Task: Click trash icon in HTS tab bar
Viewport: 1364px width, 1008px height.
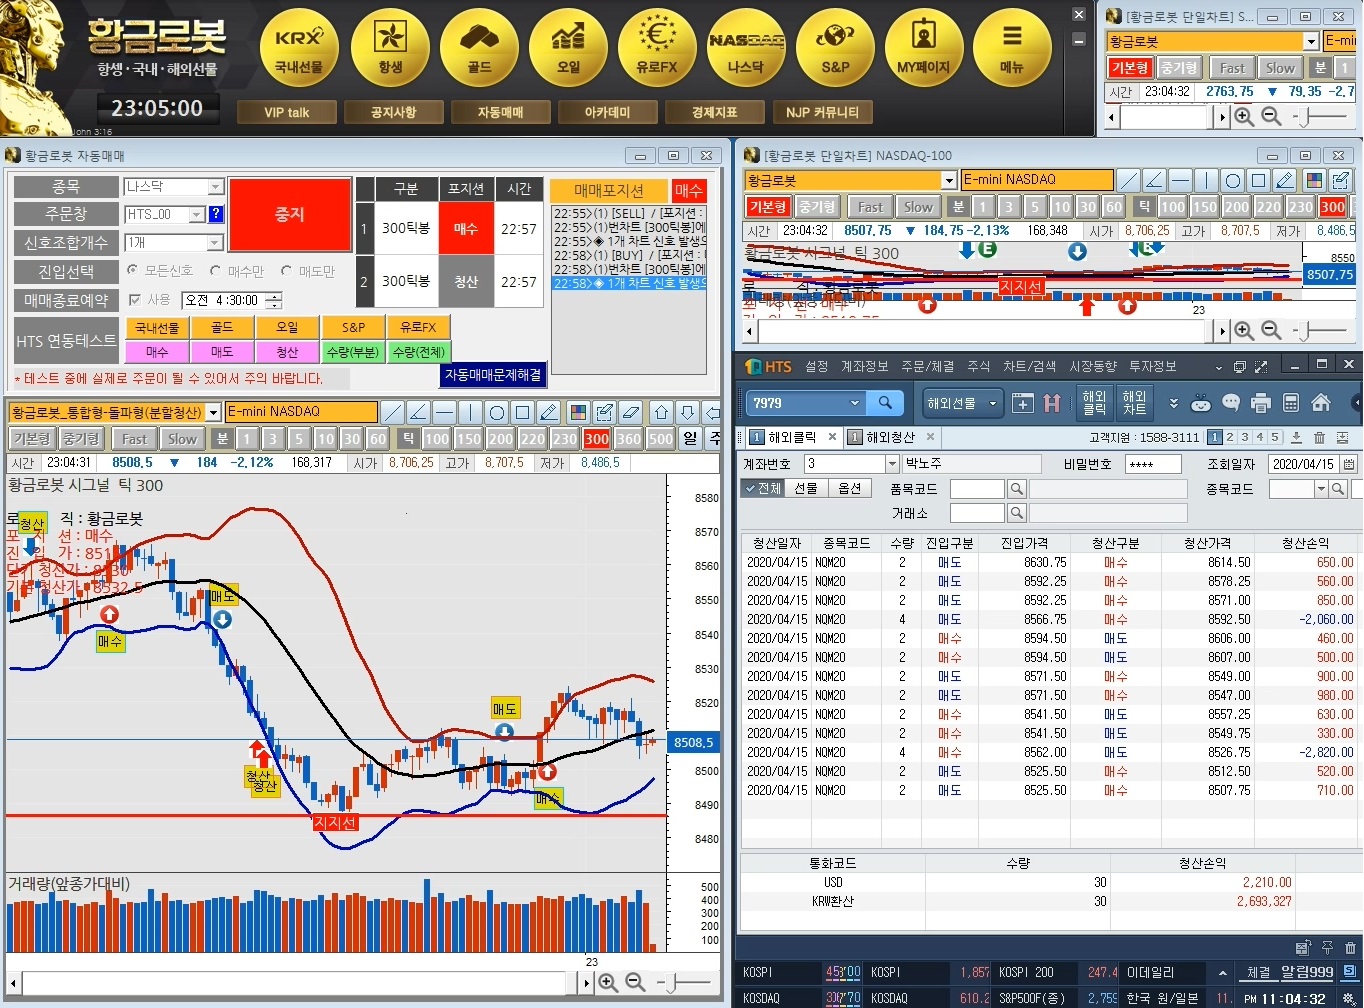Action: [x=1319, y=438]
